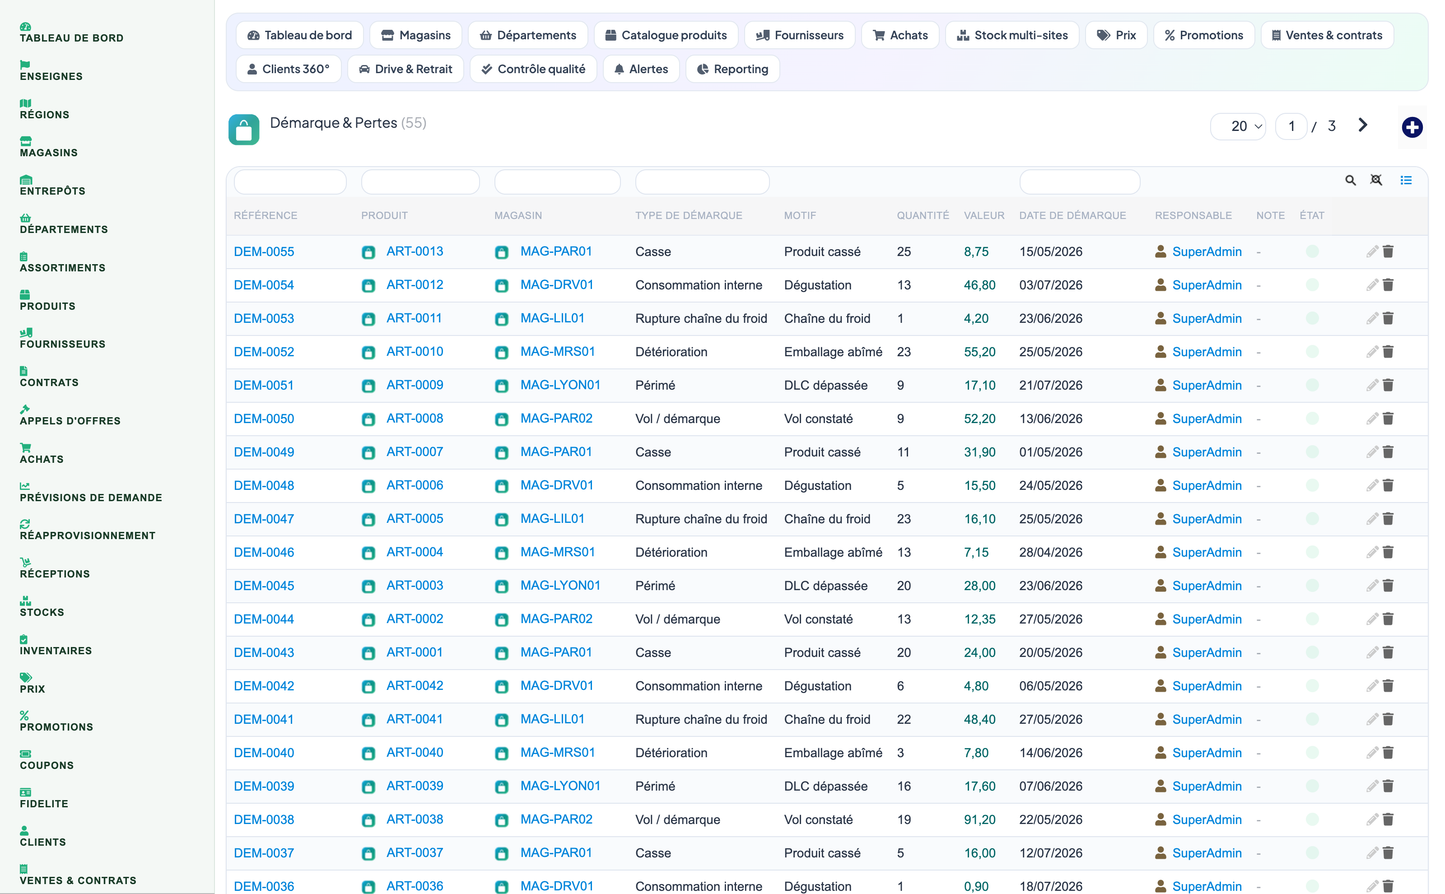Click the Type de démarque filter field
The image size is (1445, 894).
click(702, 182)
